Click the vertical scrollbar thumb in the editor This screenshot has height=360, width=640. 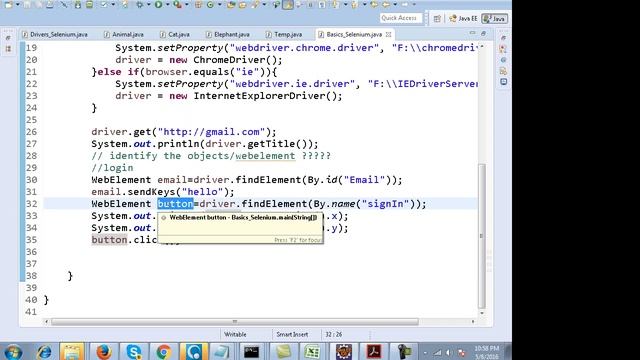pos(482,236)
